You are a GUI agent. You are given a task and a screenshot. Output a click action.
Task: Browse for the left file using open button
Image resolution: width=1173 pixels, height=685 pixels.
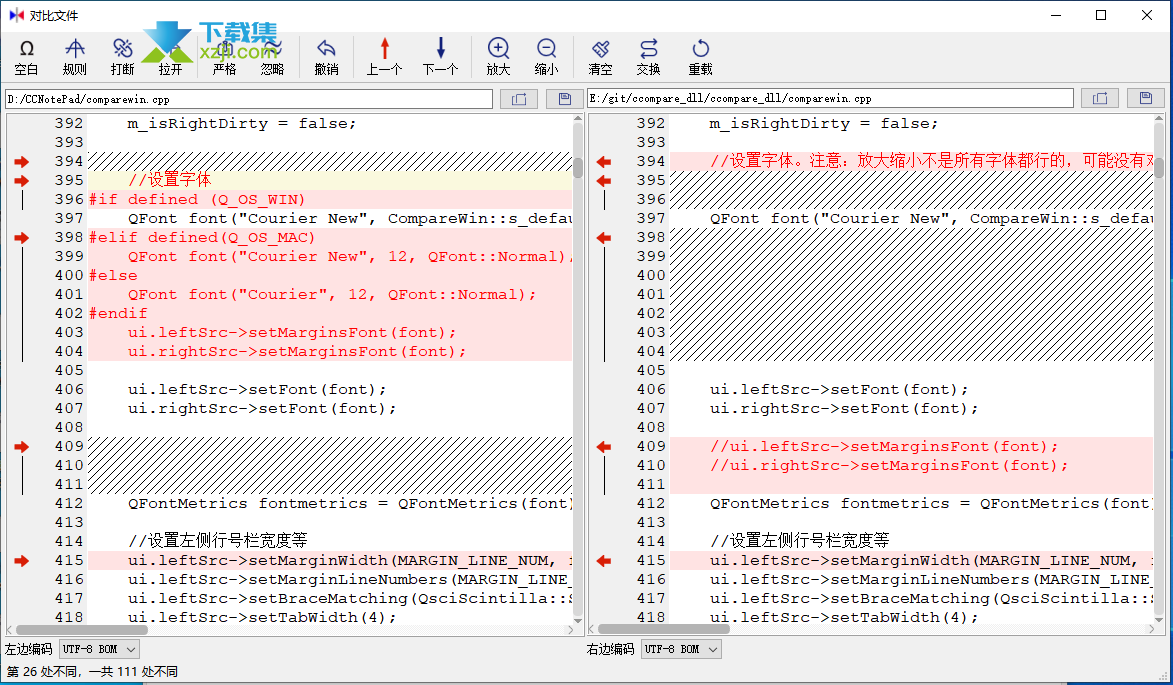click(519, 99)
